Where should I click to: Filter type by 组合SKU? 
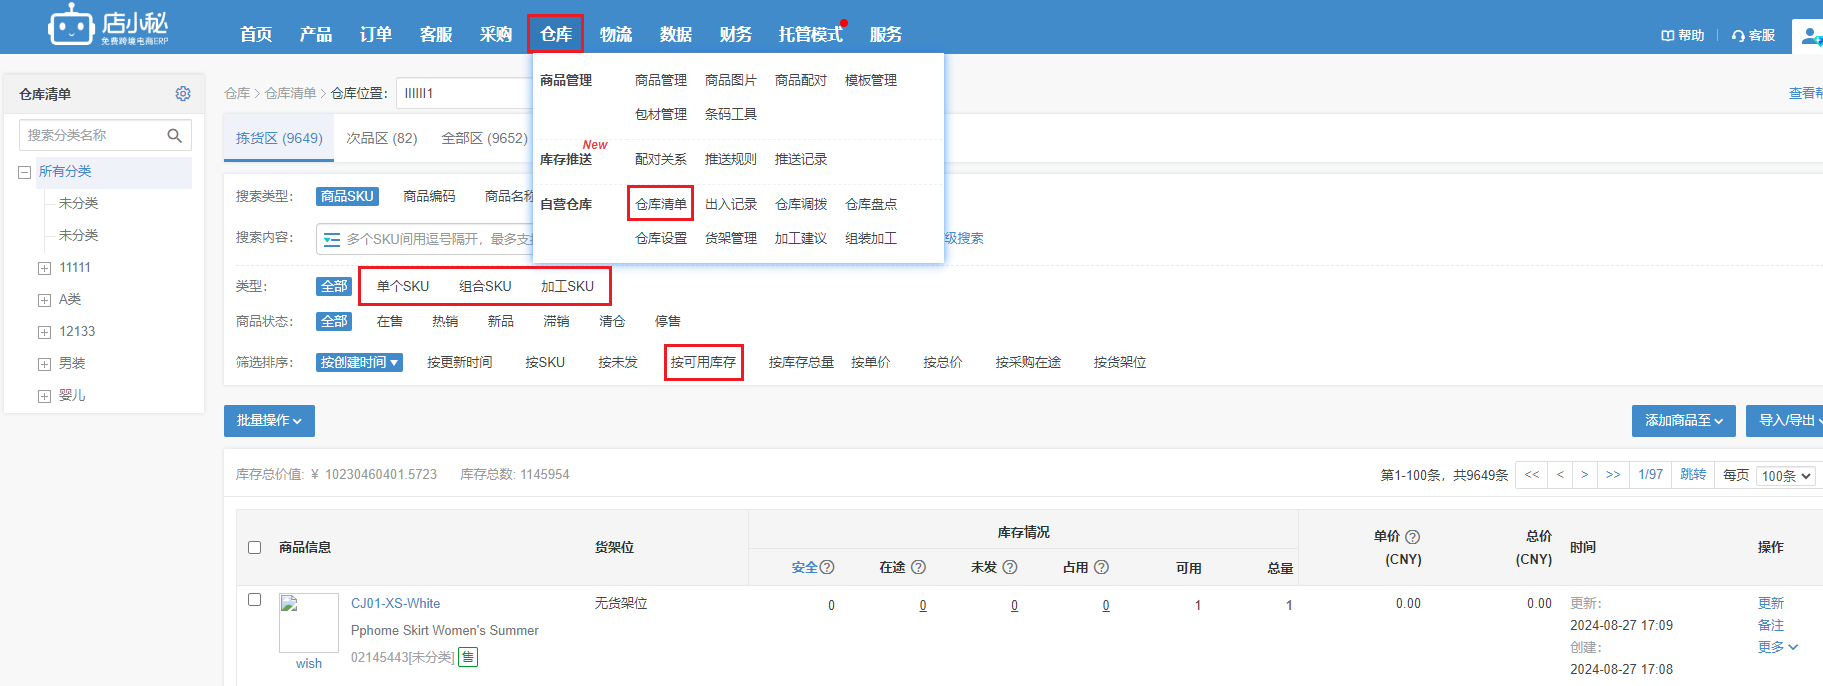(485, 286)
